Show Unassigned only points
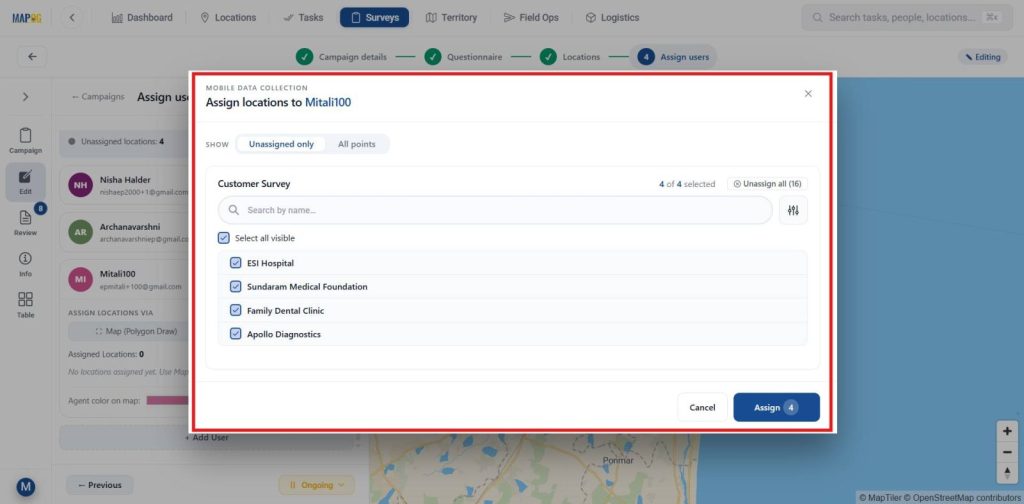This screenshot has height=504, width=1024. [281, 144]
